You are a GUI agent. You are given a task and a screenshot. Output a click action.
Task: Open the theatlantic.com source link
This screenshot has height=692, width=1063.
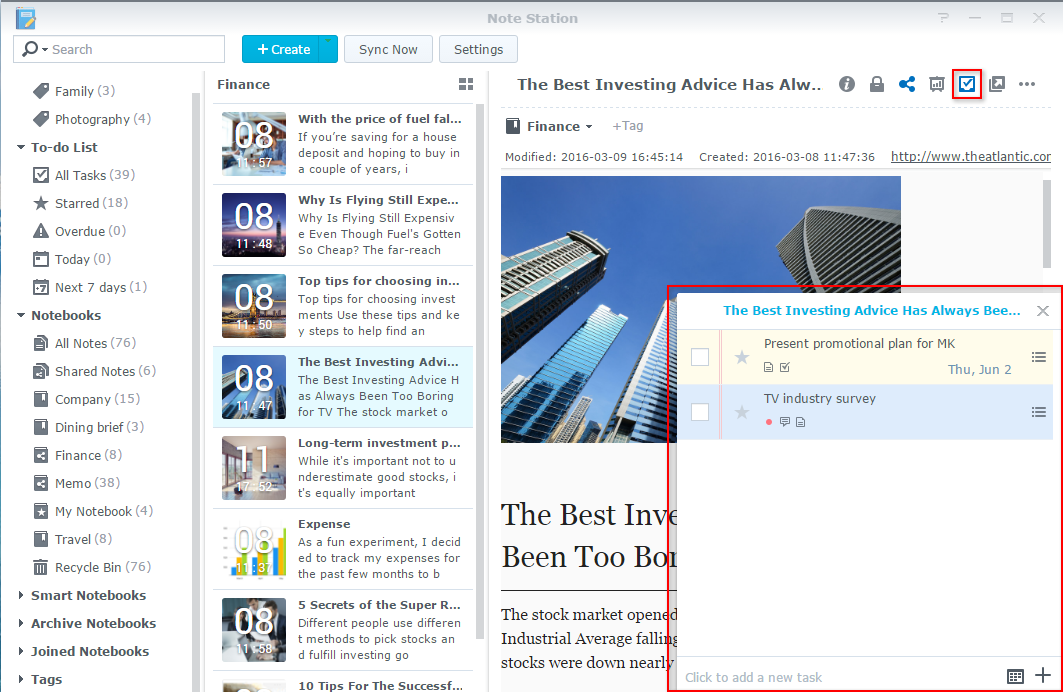point(971,157)
